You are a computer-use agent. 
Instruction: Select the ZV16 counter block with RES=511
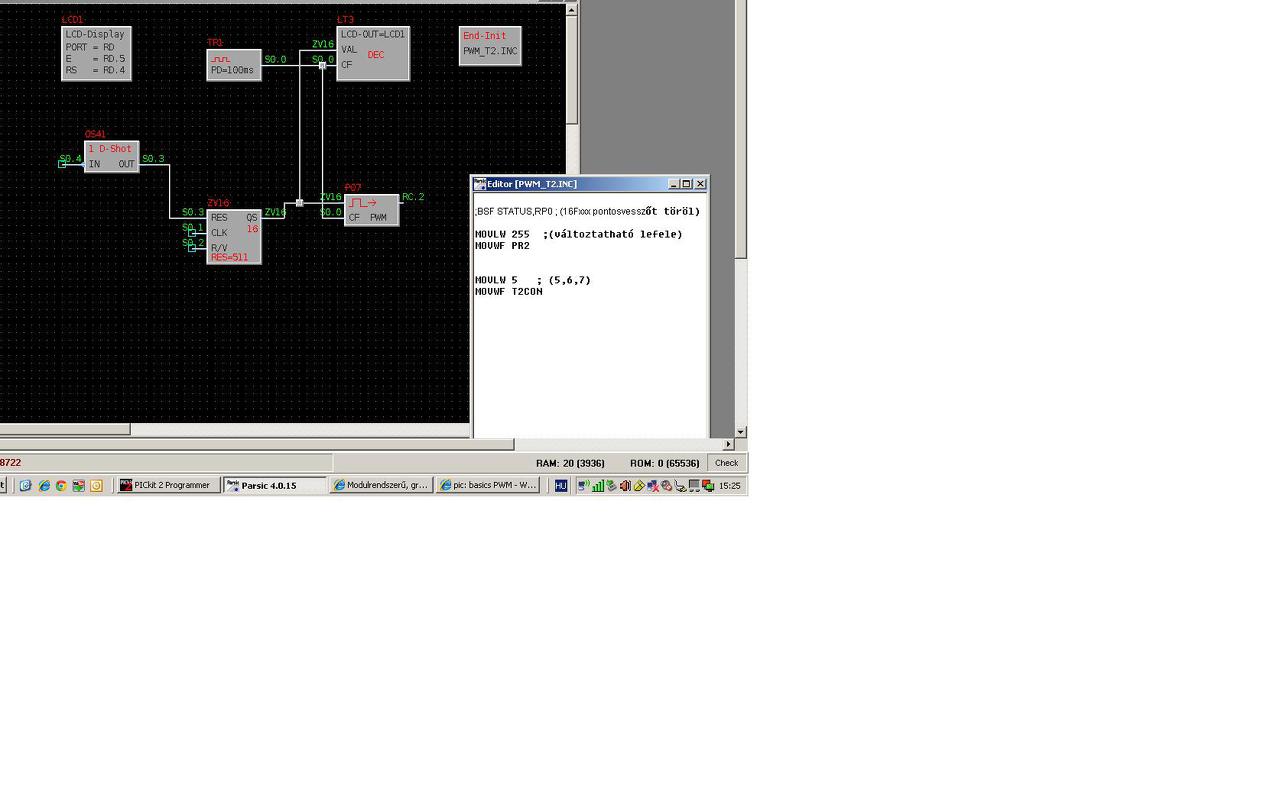click(234, 237)
